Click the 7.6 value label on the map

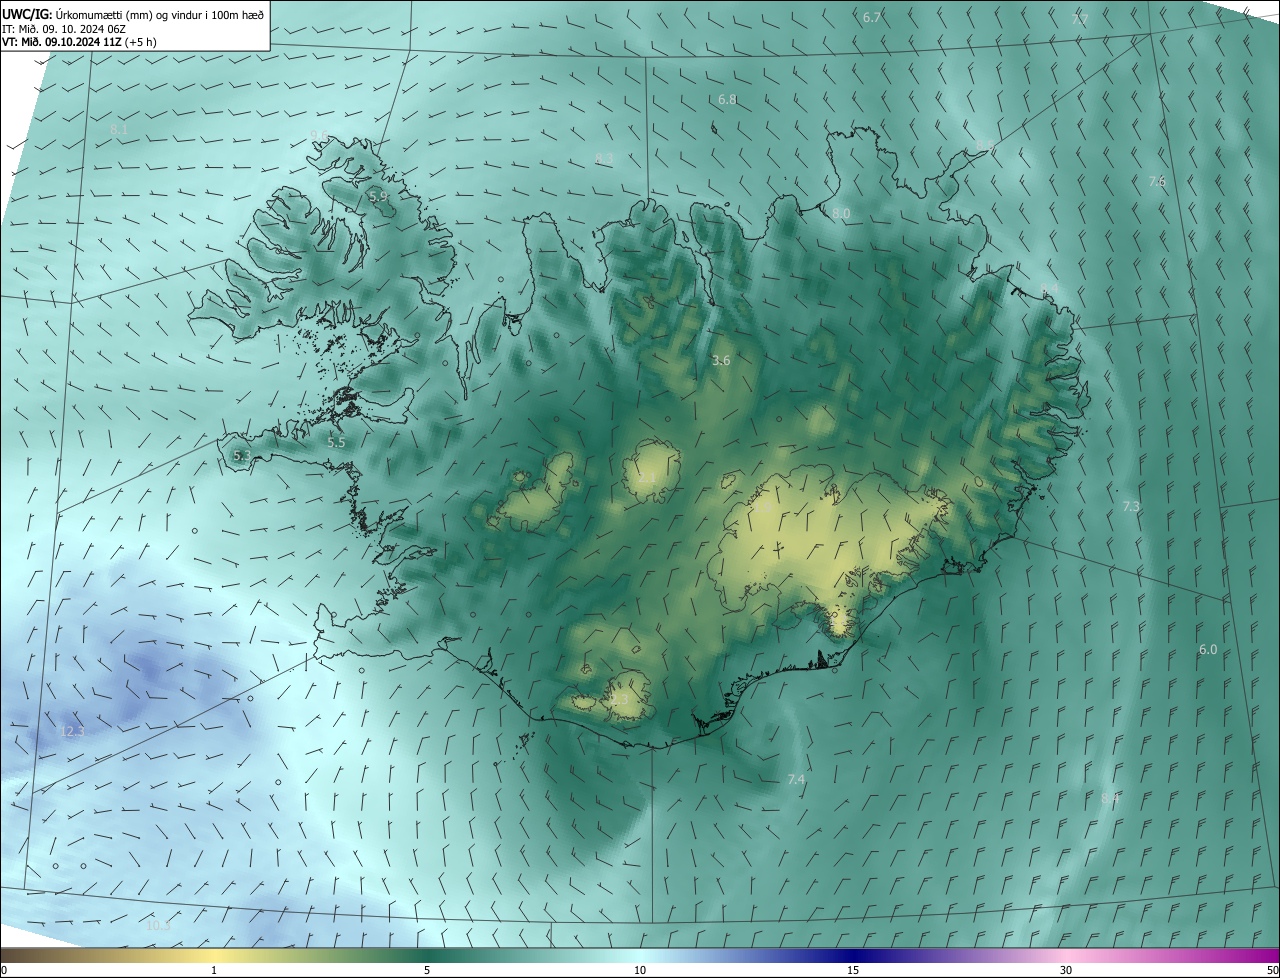point(1157,182)
